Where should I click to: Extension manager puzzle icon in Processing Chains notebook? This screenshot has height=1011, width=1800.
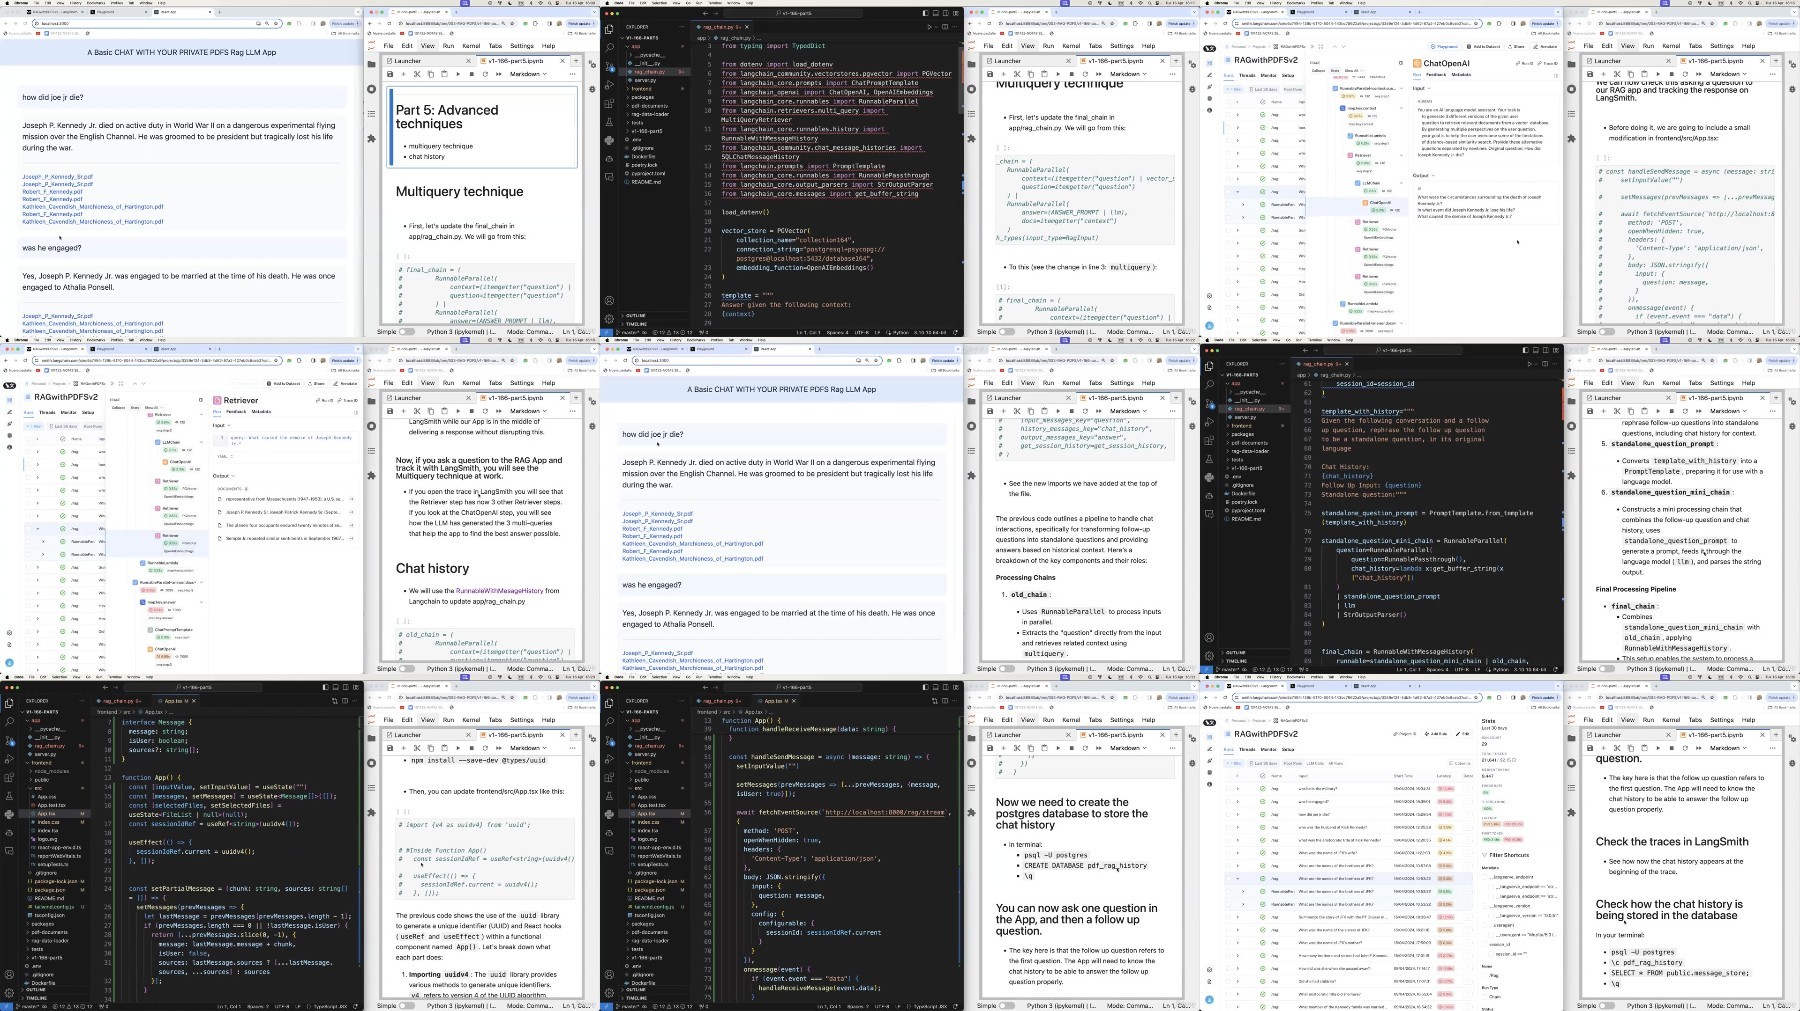(972, 476)
